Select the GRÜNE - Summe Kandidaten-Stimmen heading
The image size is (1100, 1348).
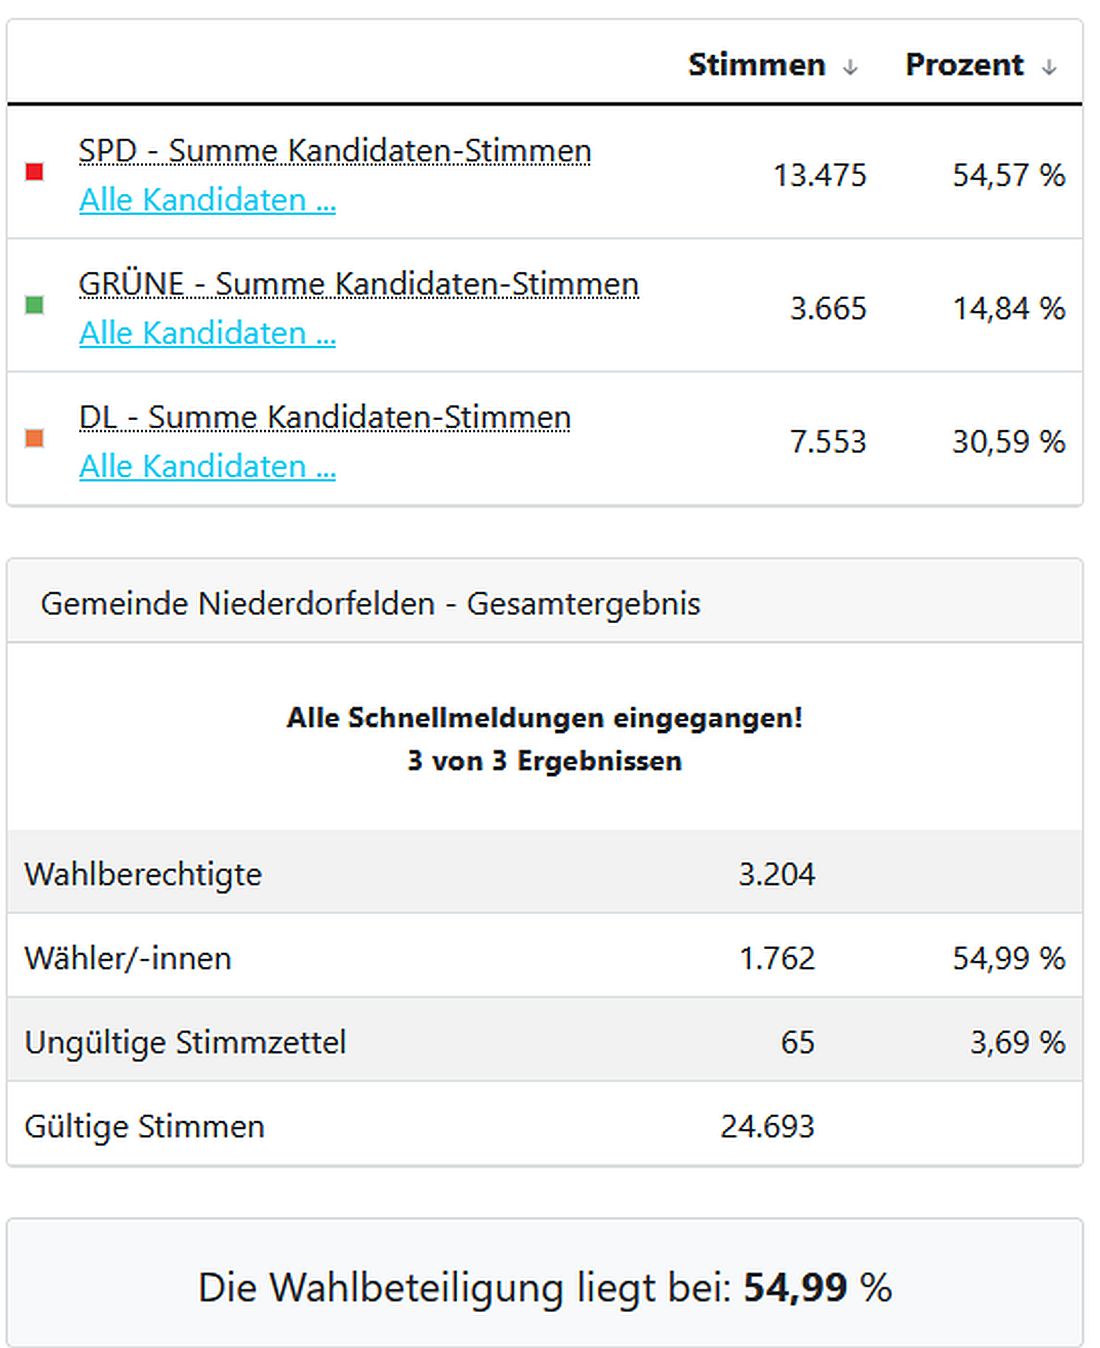tap(359, 284)
